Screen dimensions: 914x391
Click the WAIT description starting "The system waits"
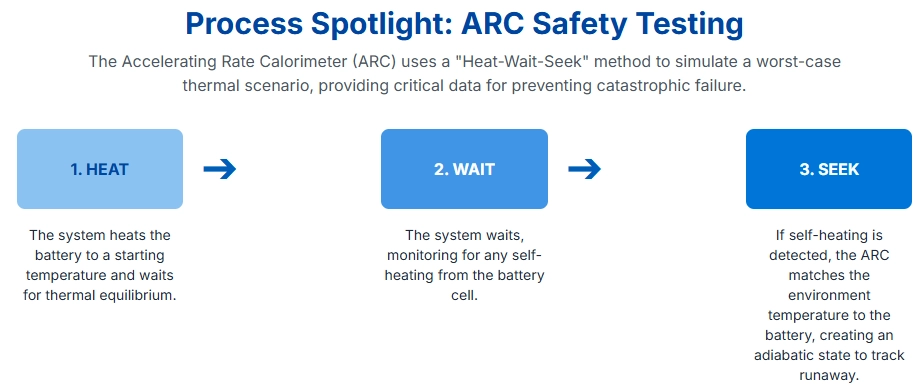click(464, 265)
